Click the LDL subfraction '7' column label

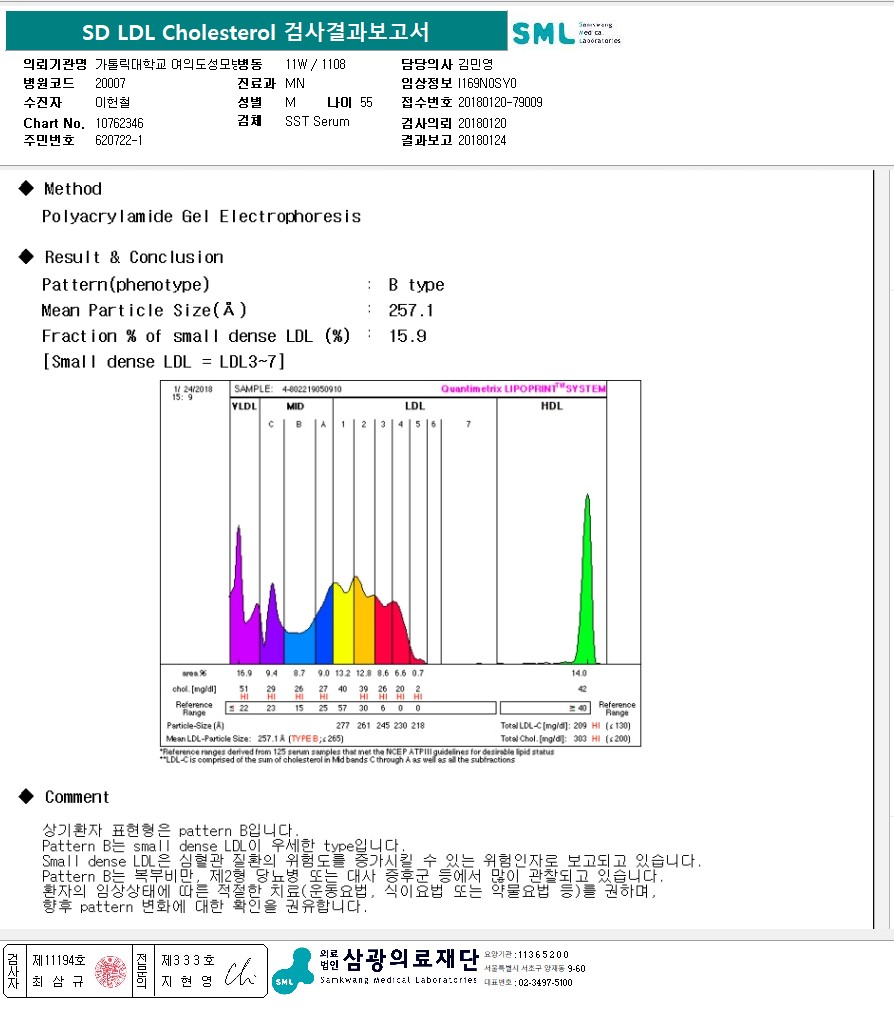[x=469, y=424]
